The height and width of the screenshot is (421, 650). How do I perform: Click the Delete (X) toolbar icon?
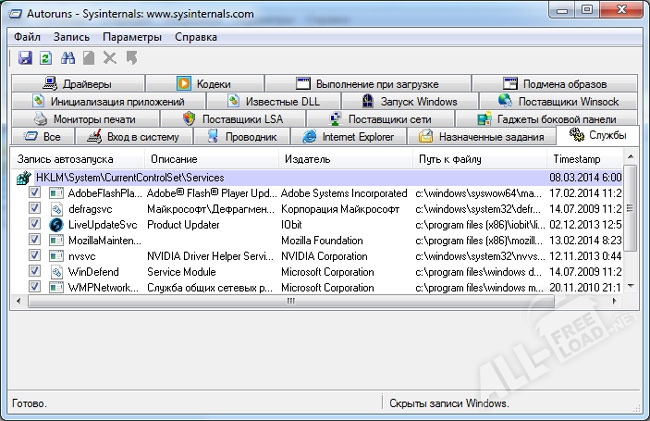tap(110, 59)
